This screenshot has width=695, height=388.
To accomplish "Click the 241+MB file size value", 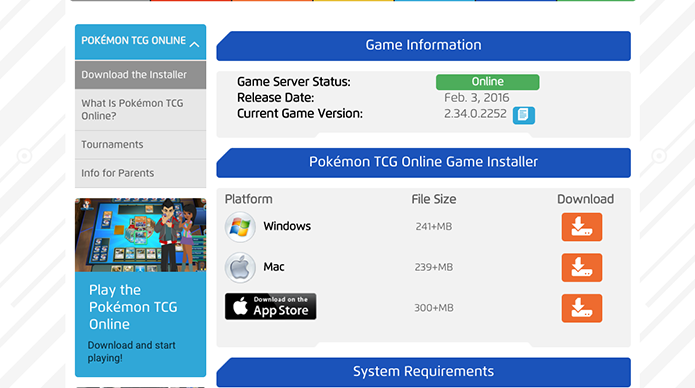I will (x=433, y=227).
